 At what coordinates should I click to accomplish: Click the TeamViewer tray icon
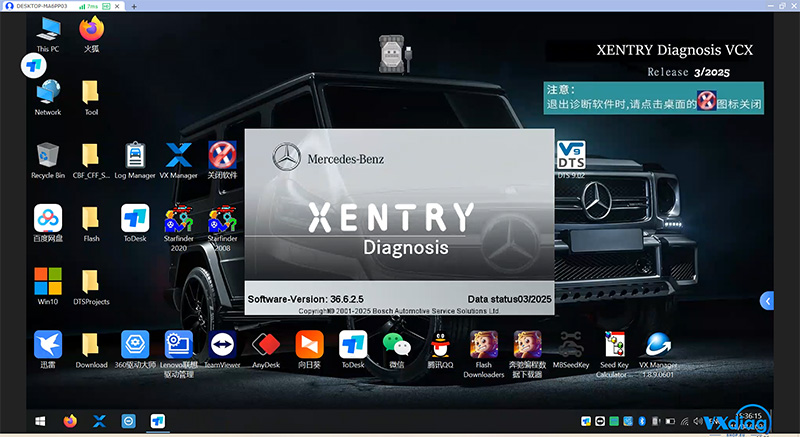pyautogui.click(x=600, y=421)
